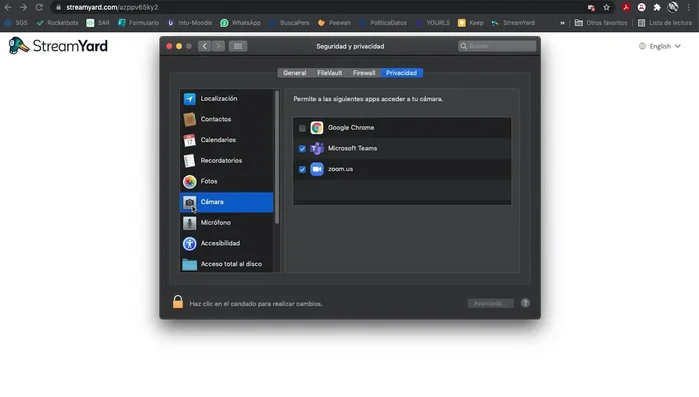This screenshot has width=699, height=397.
Task: Click the red PDF extension icon
Action: [626, 7]
